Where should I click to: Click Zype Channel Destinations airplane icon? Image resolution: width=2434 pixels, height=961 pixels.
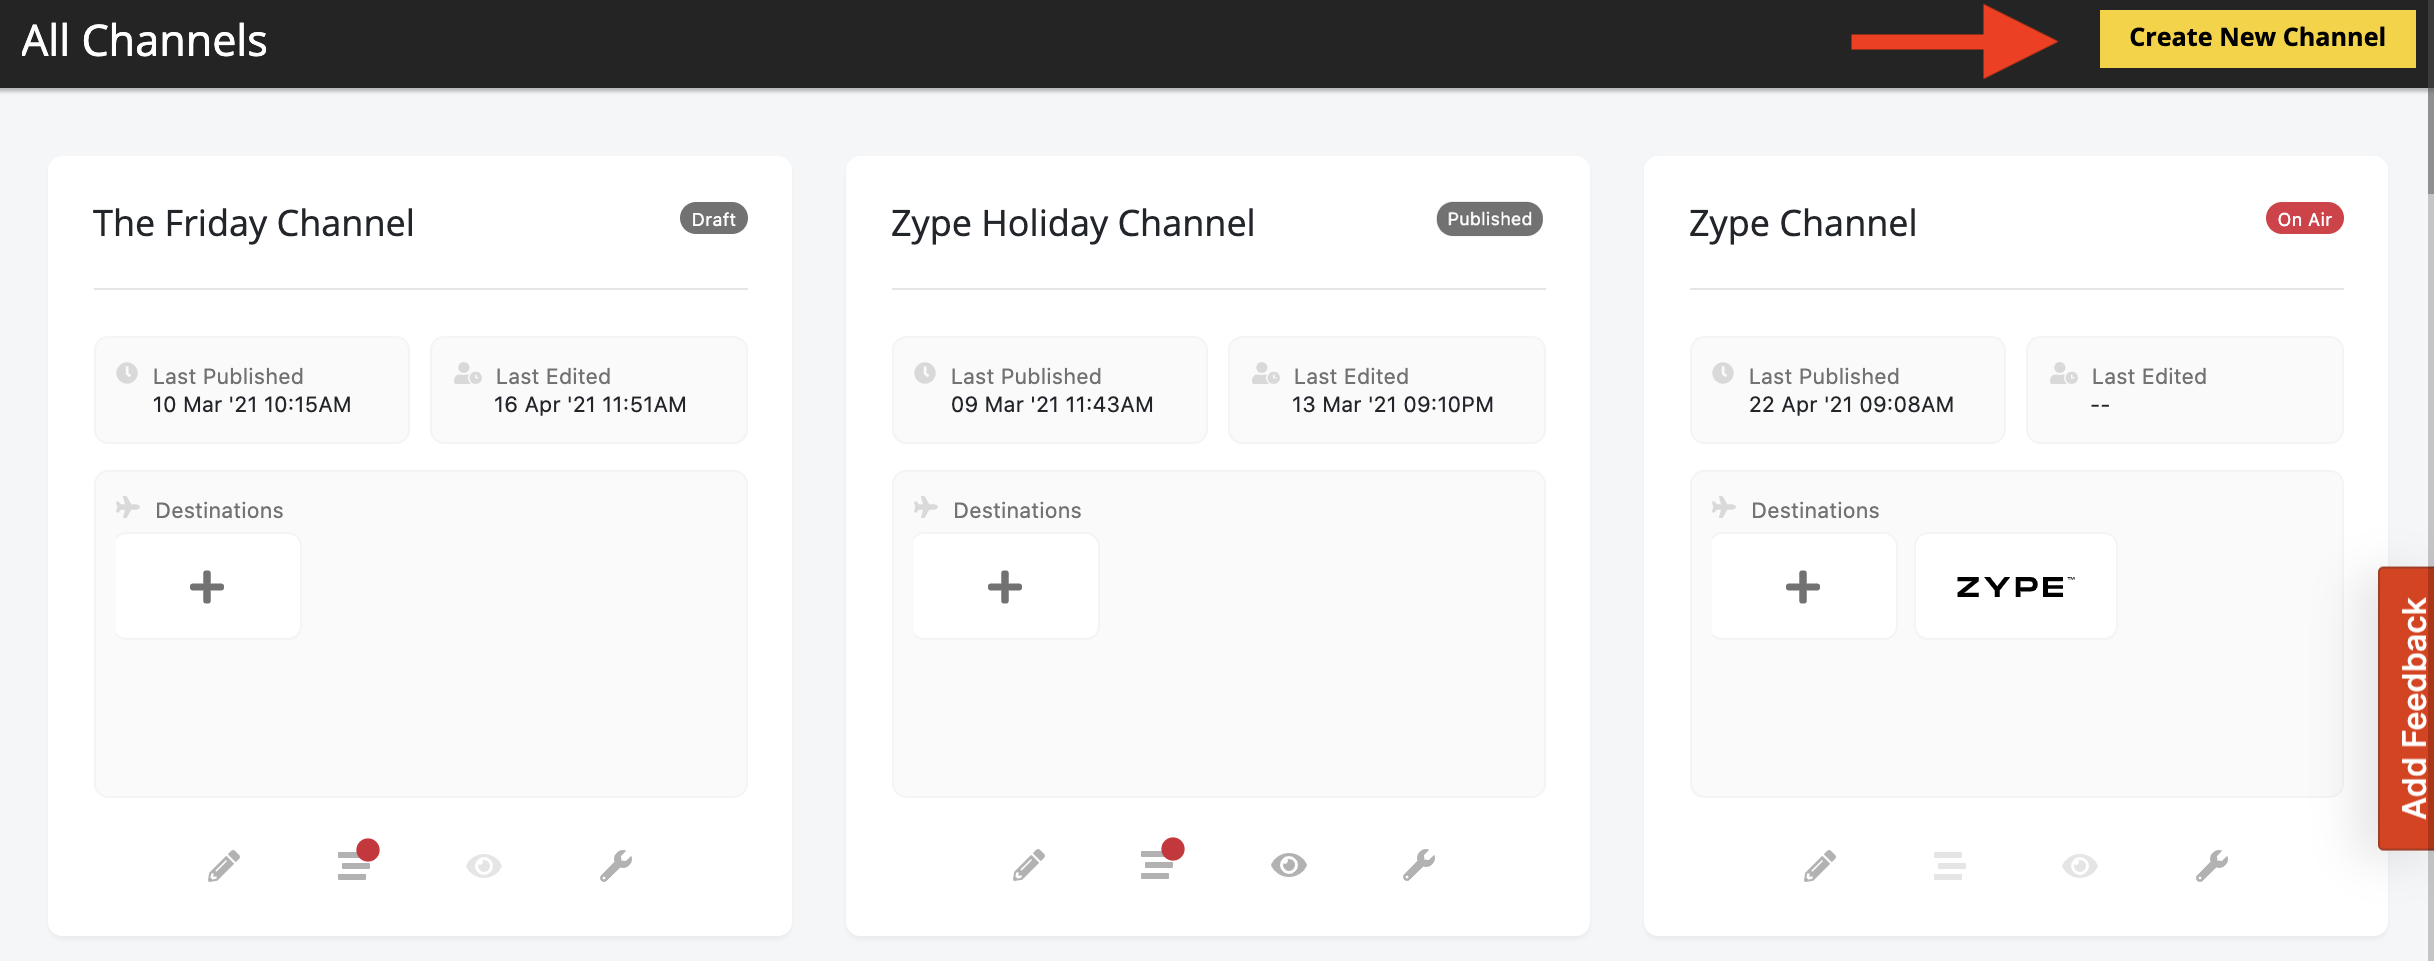click(x=1724, y=507)
